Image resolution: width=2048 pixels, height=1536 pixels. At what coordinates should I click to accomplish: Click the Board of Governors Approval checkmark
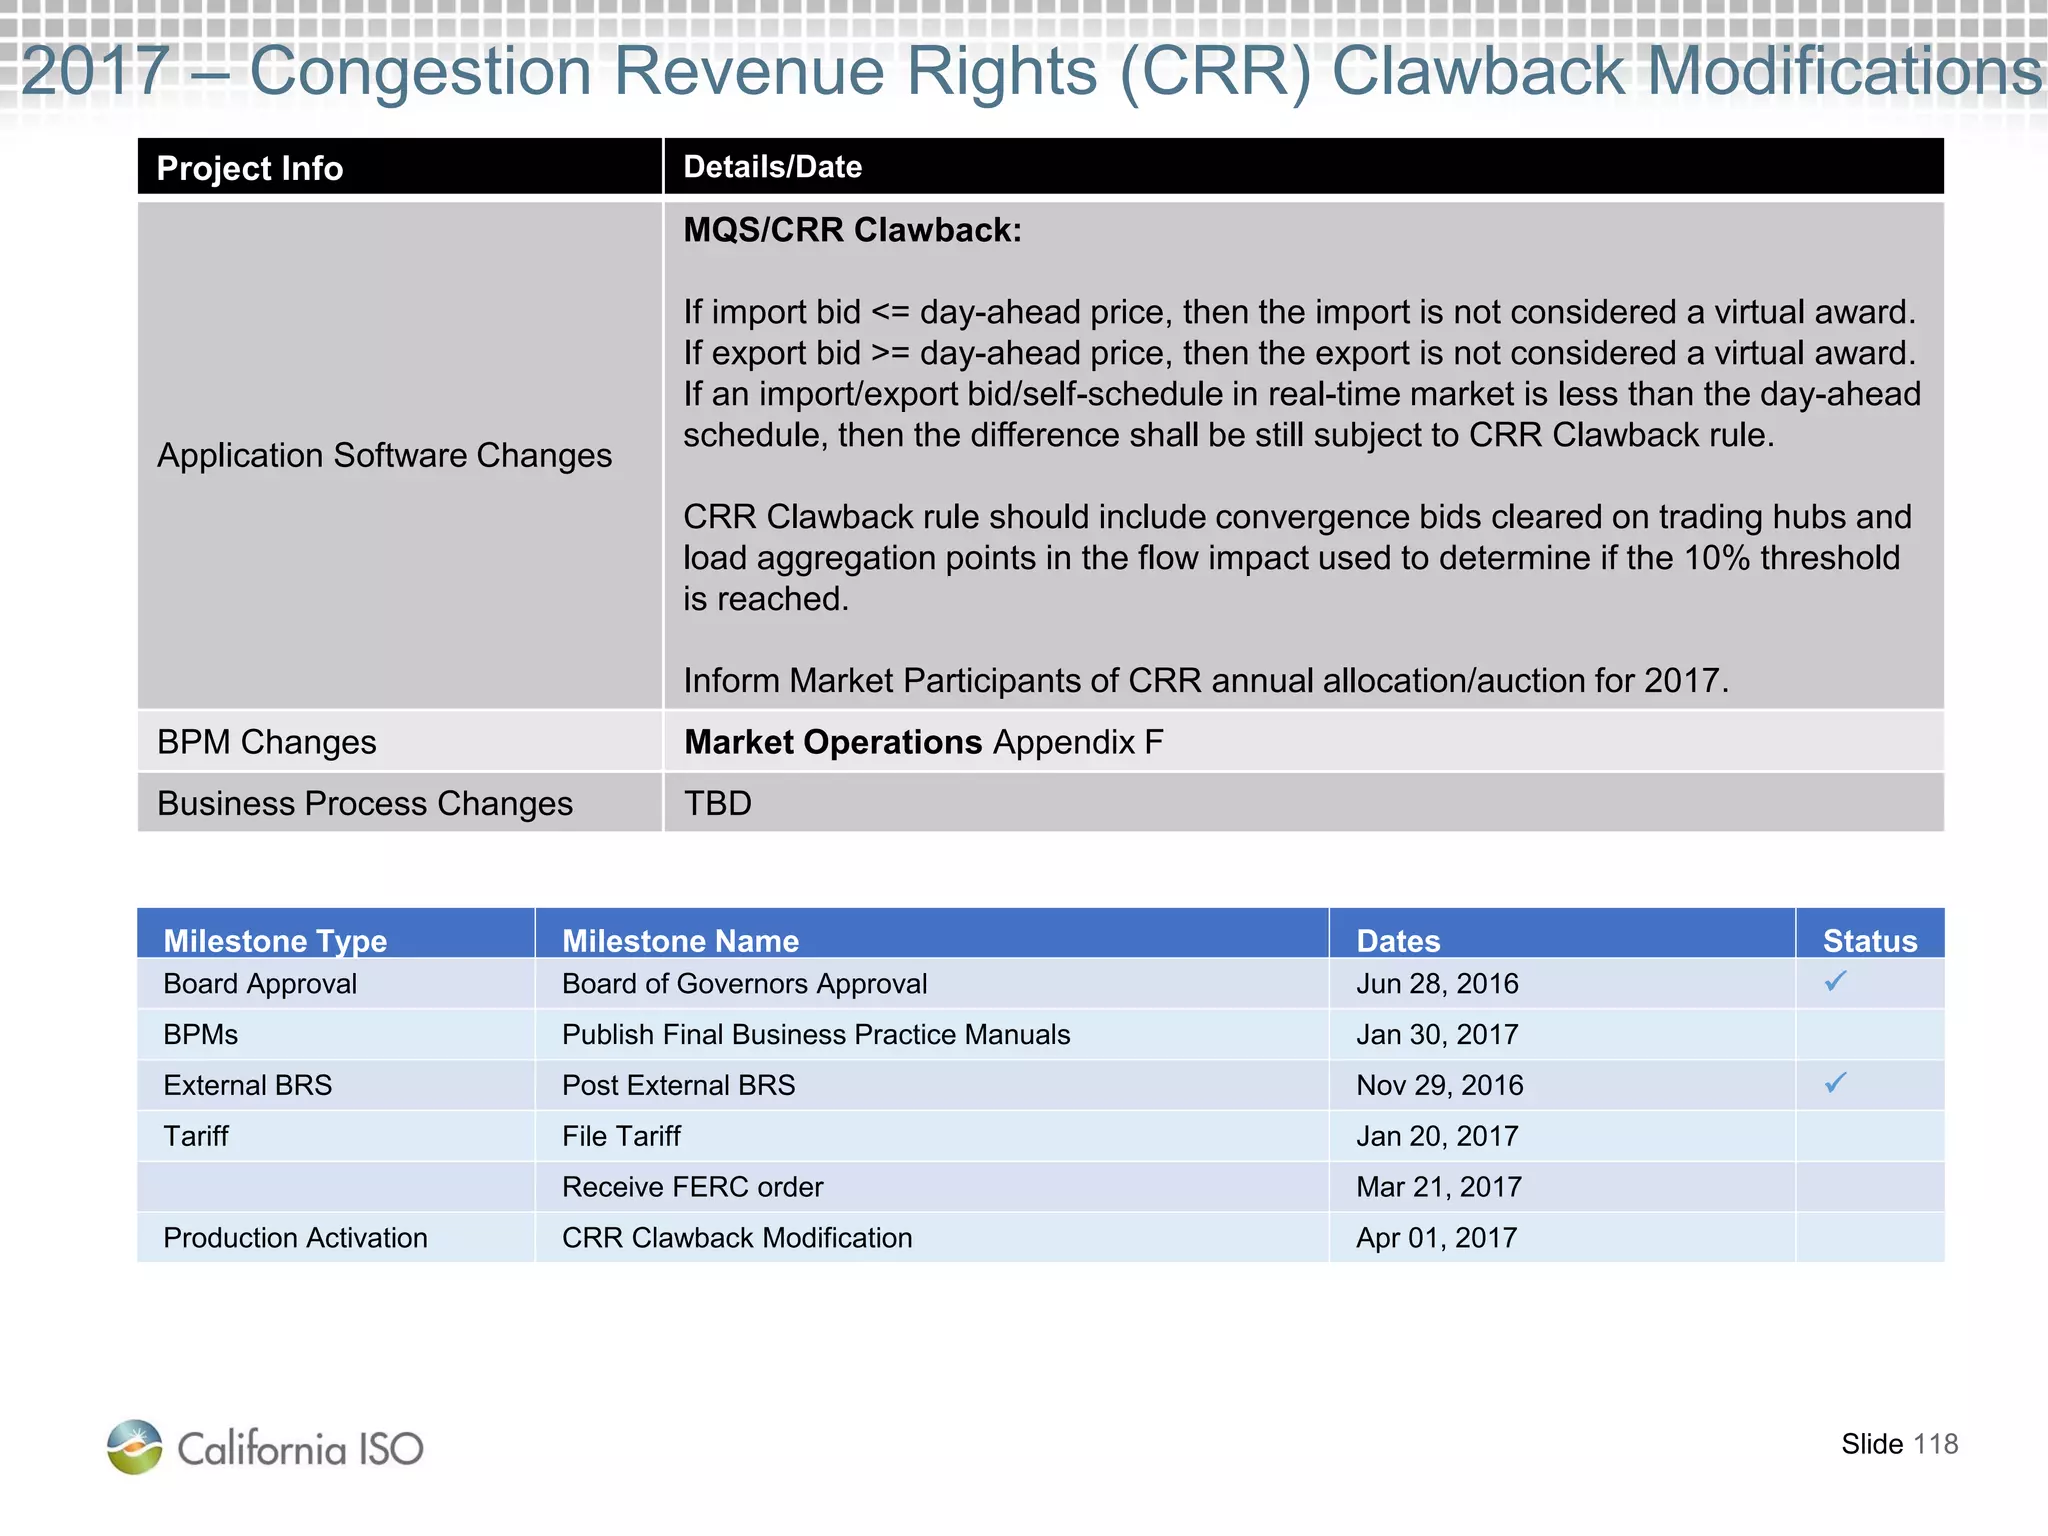[1835, 981]
